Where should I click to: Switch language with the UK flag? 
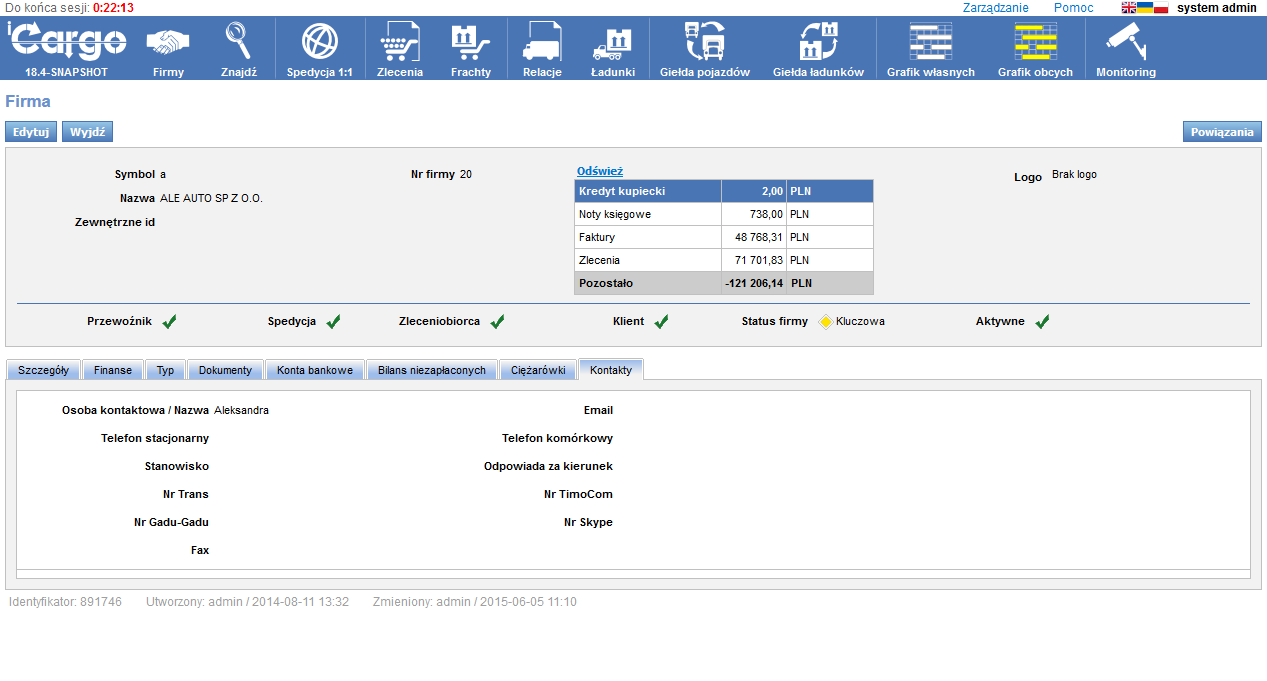tap(1128, 8)
